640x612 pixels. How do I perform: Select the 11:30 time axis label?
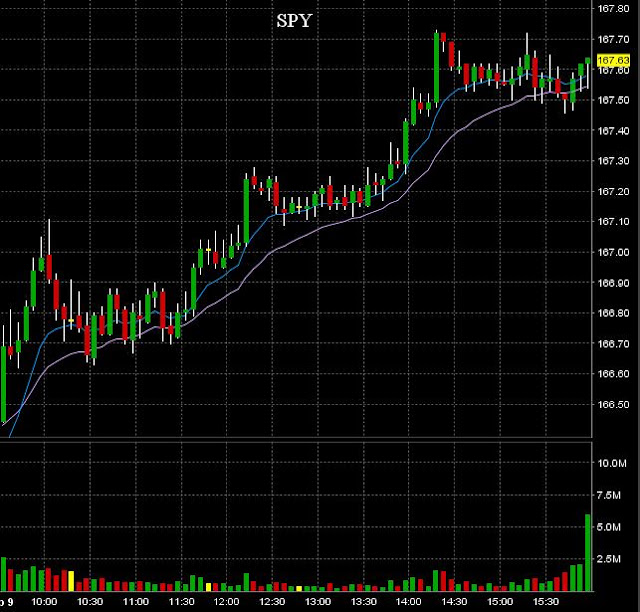click(181, 602)
